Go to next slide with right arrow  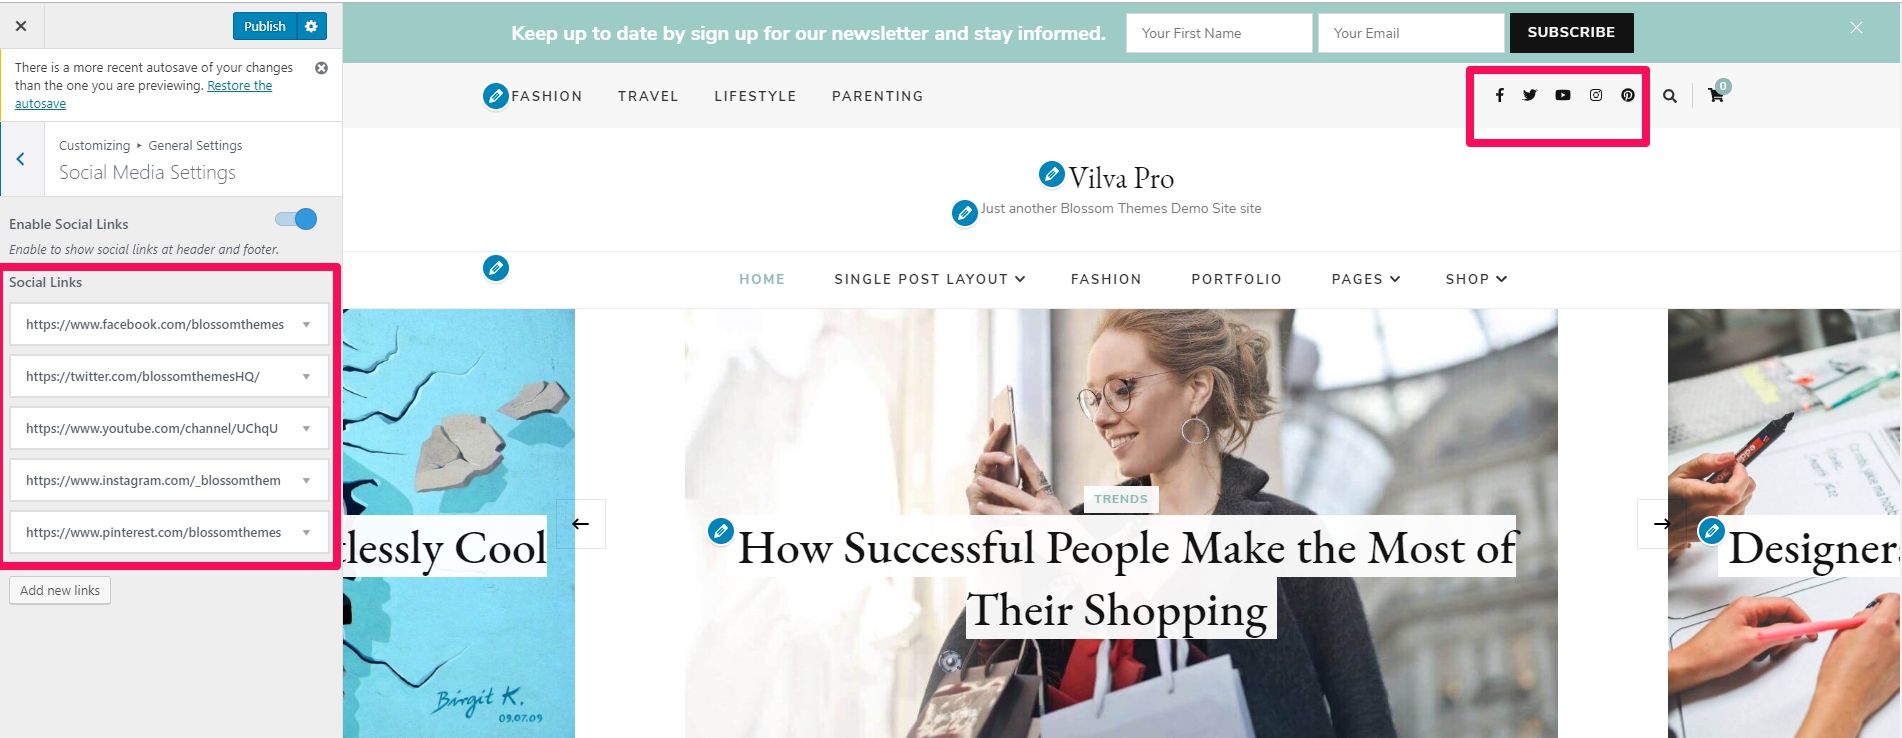click(1661, 524)
